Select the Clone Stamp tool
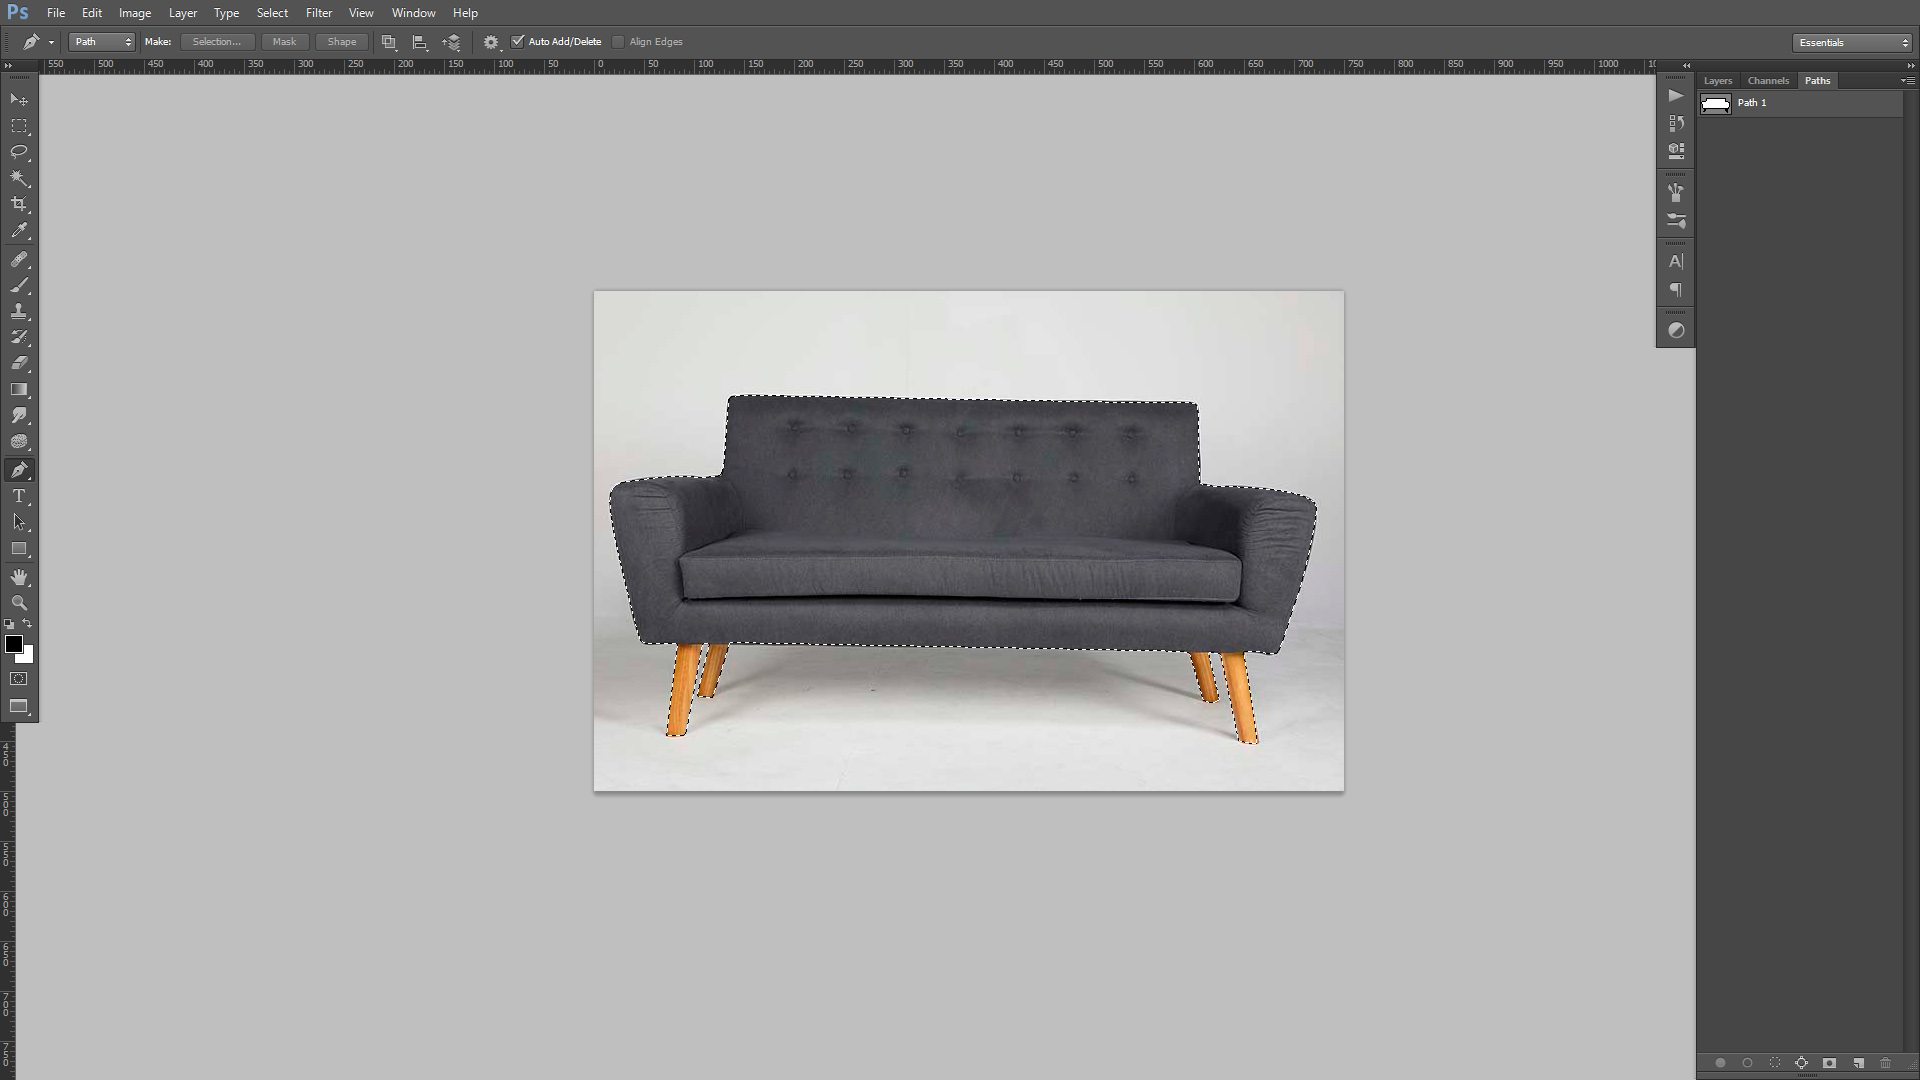Image resolution: width=1920 pixels, height=1080 pixels. (x=19, y=311)
